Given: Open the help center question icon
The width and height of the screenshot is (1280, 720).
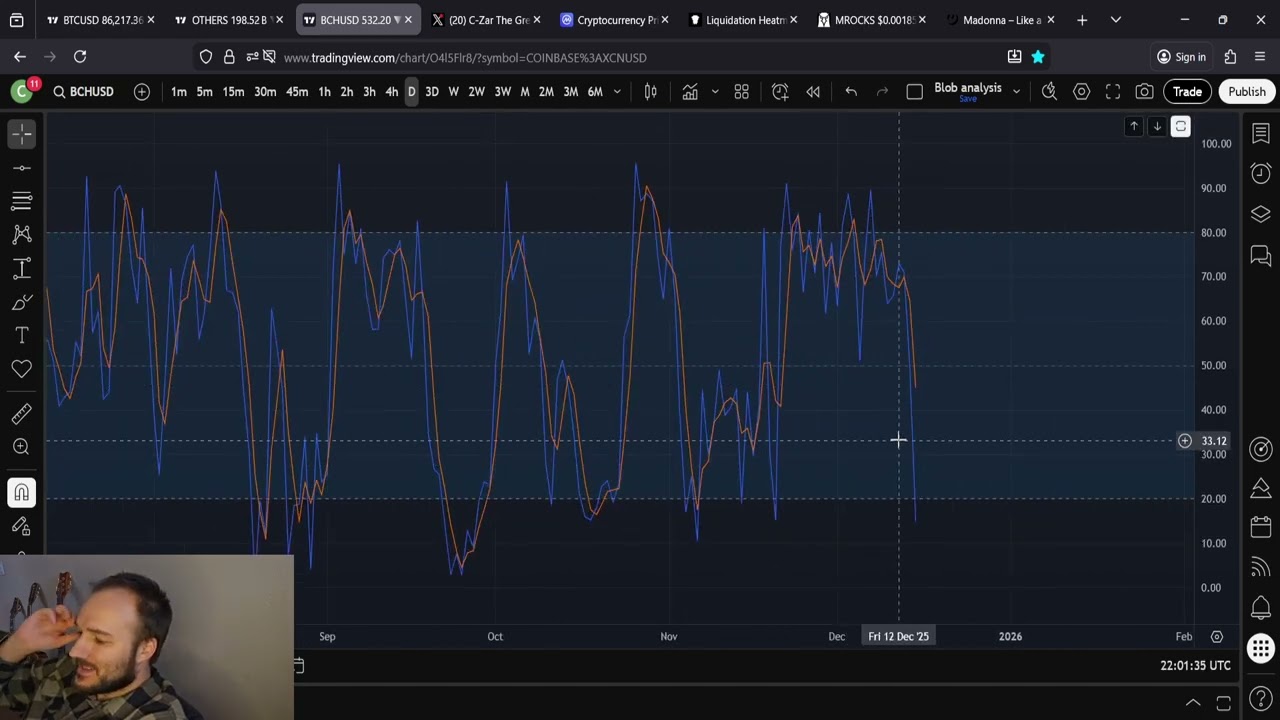Looking at the screenshot, I should tap(1261, 701).
